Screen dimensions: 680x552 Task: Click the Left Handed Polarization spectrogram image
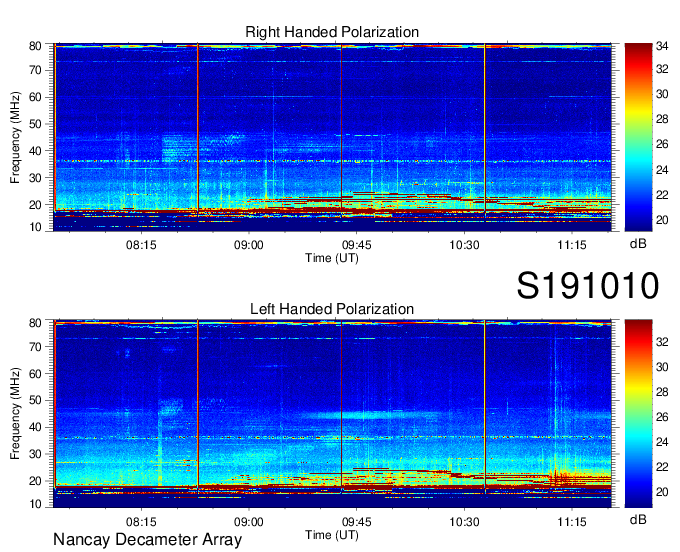coord(332,413)
